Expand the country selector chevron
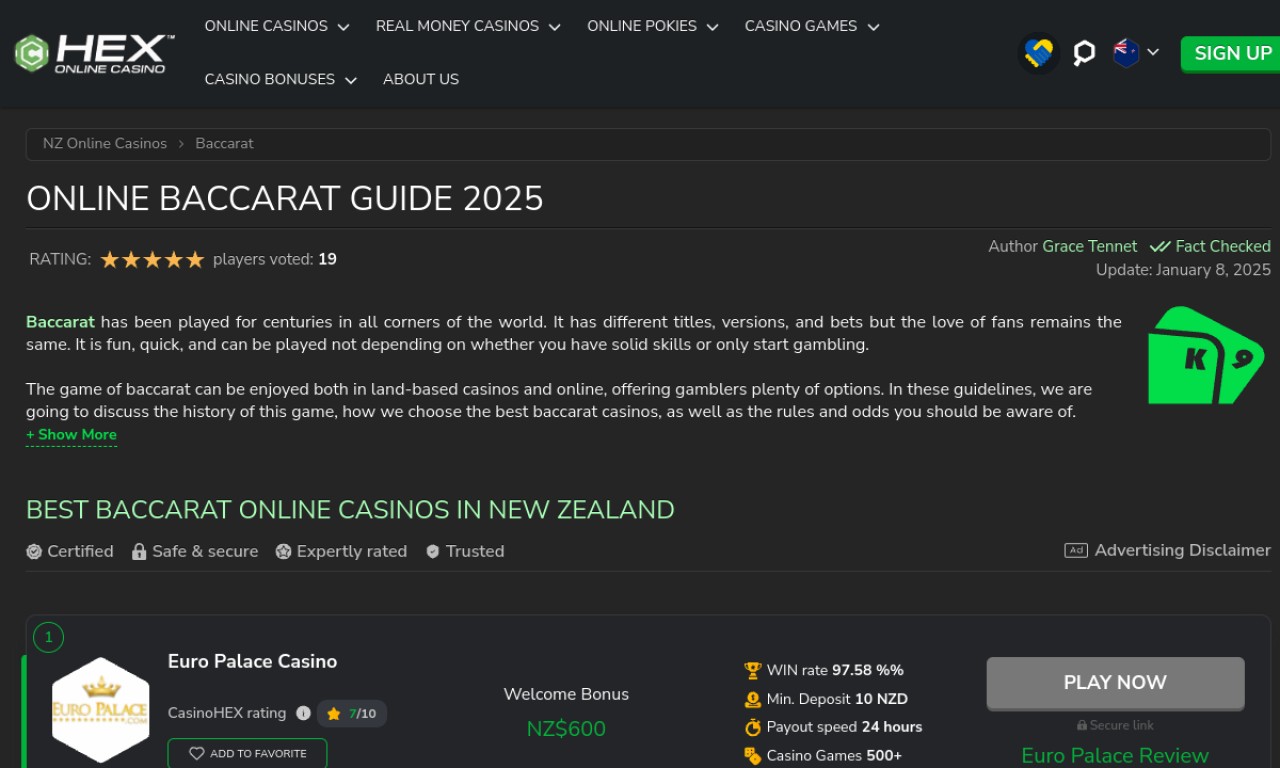 coord(1153,52)
